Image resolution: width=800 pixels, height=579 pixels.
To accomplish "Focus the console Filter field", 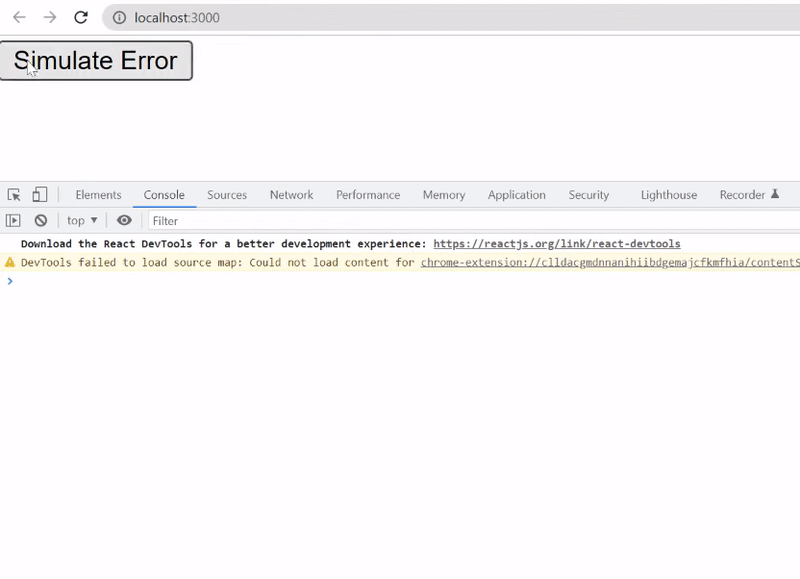I will click(474, 221).
